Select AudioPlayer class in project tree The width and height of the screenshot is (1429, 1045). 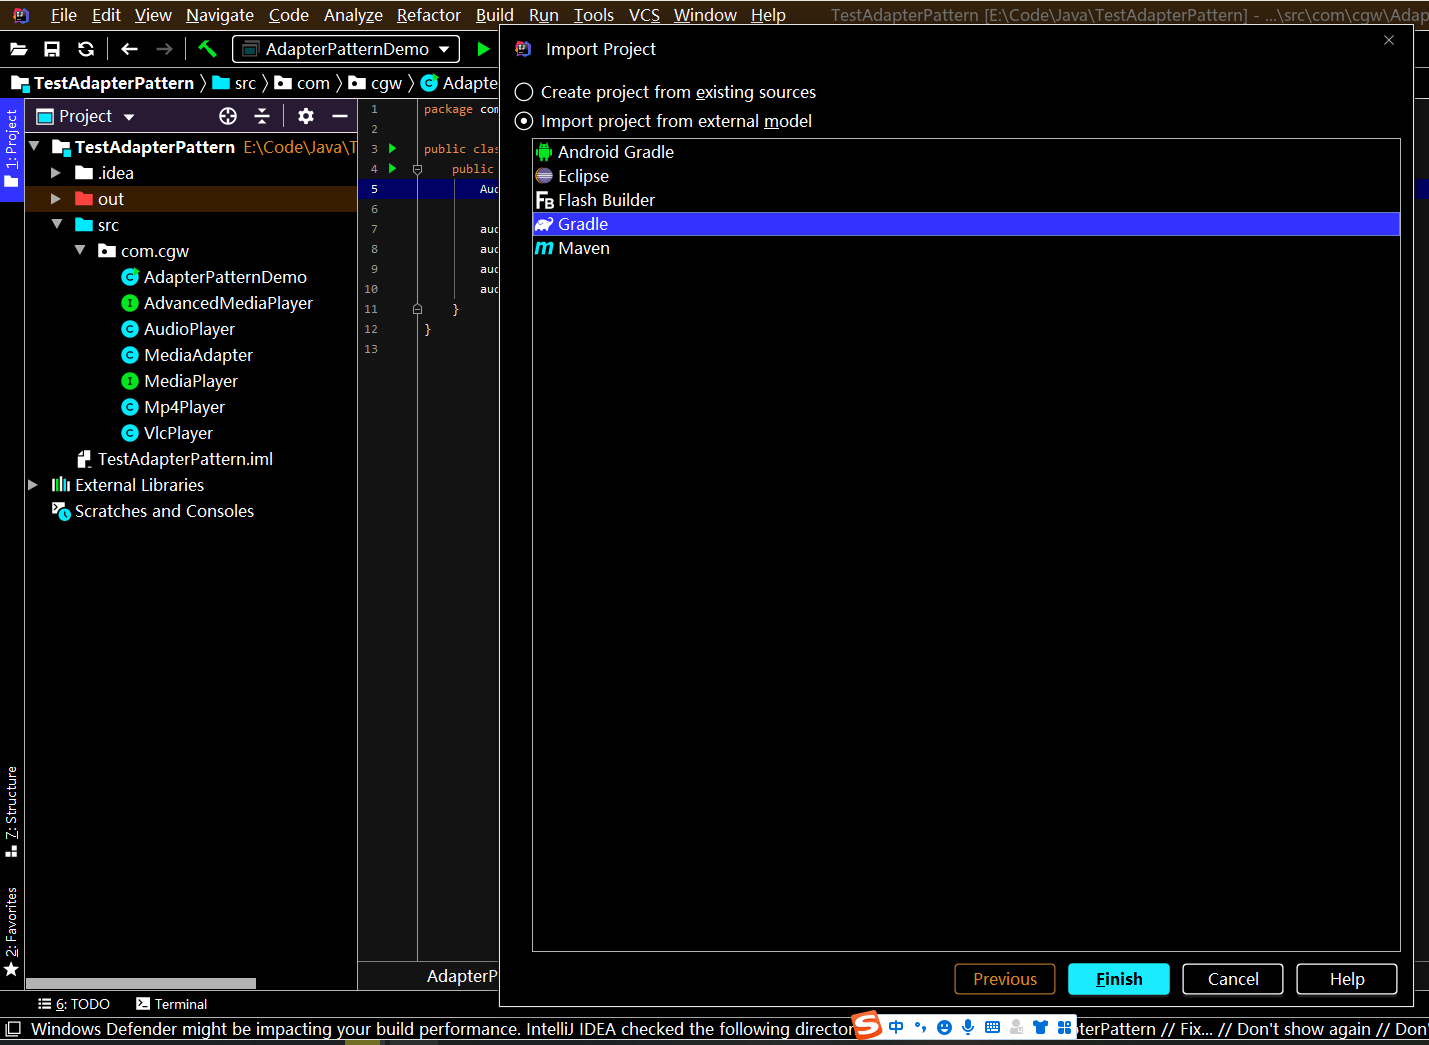(x=189, y=329)
